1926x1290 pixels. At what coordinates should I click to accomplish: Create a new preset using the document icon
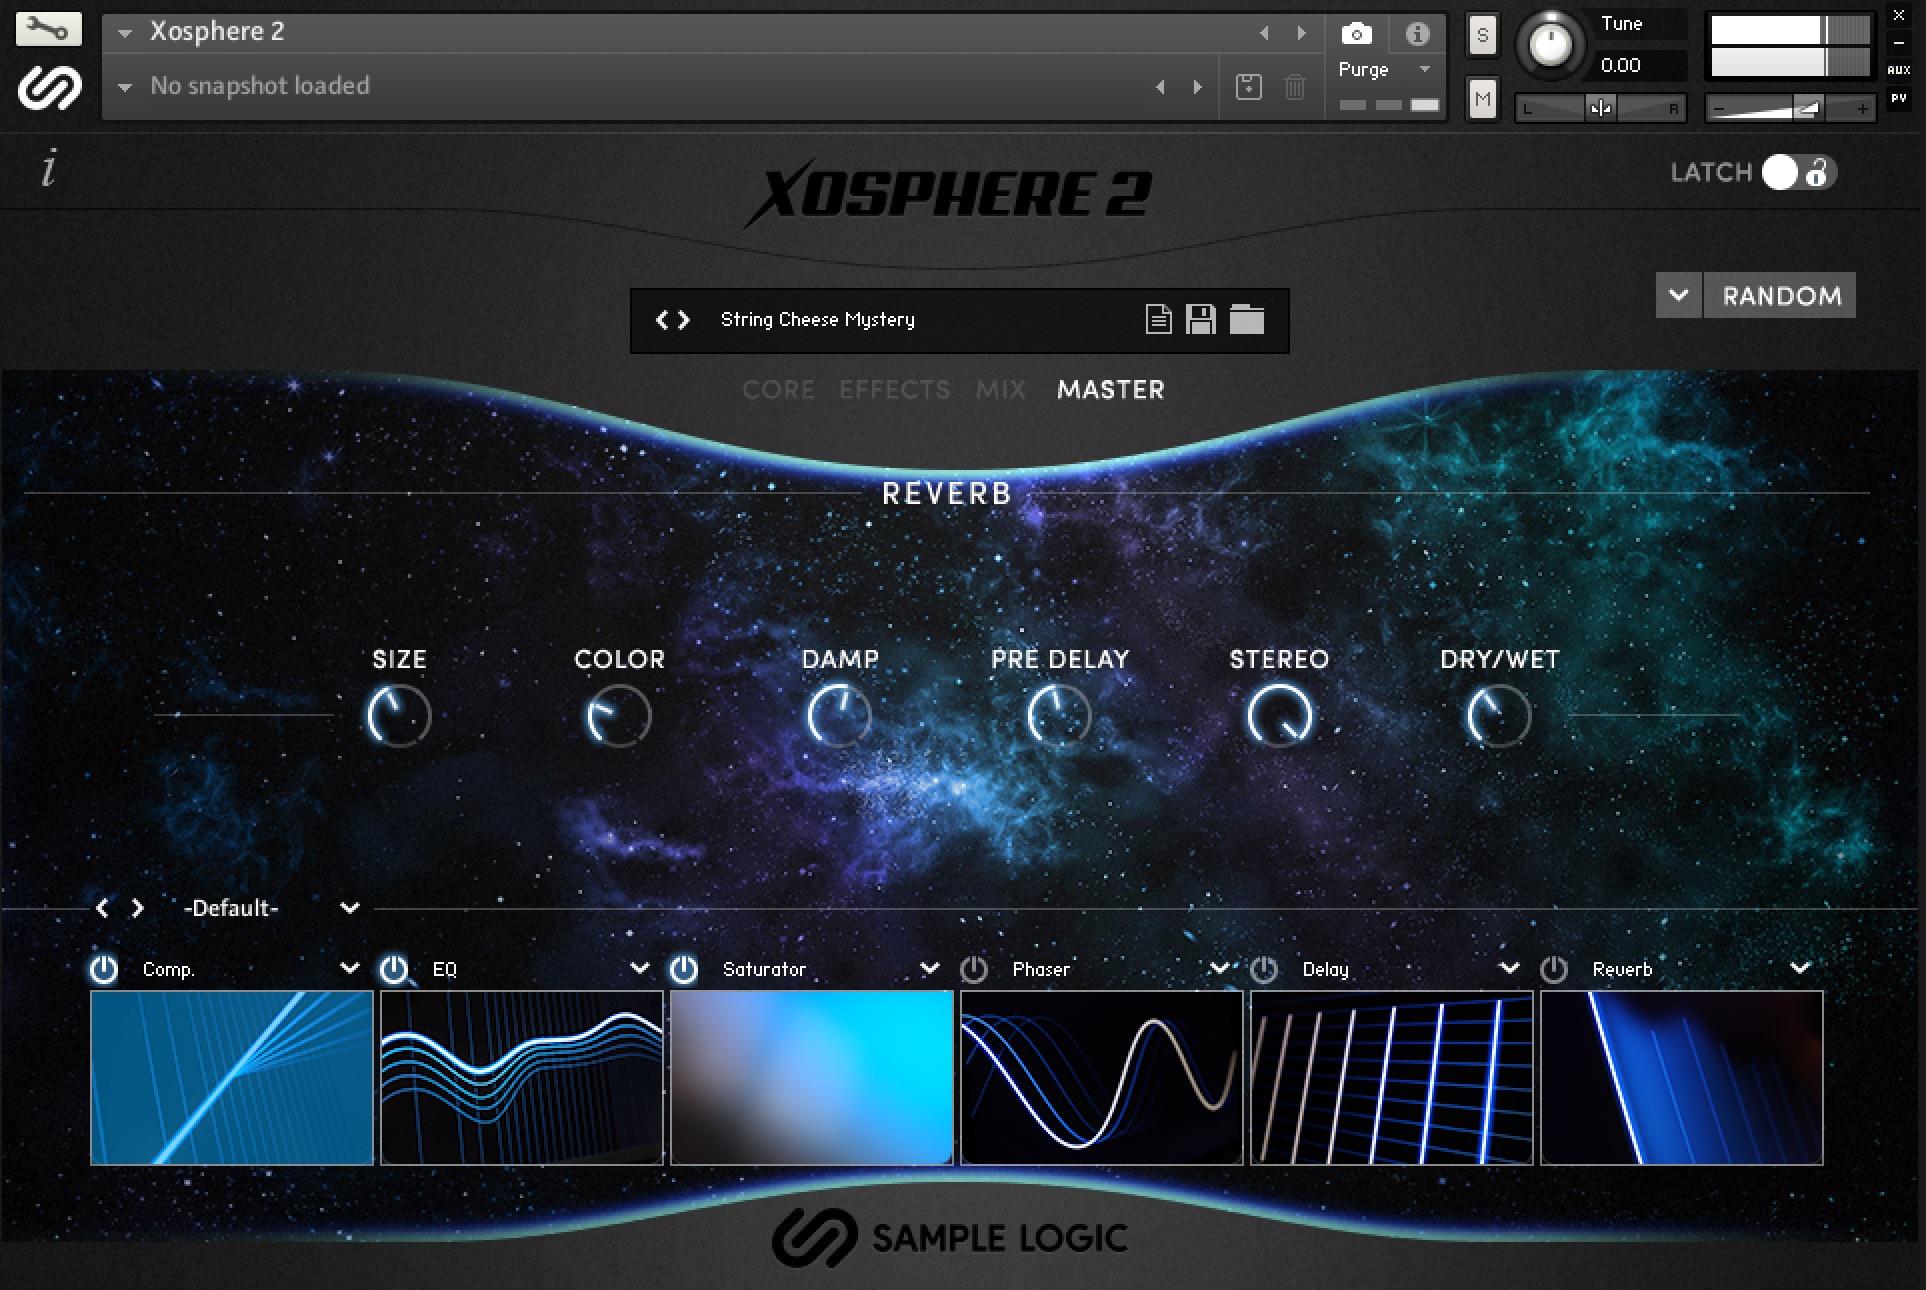click(1158, 320)
